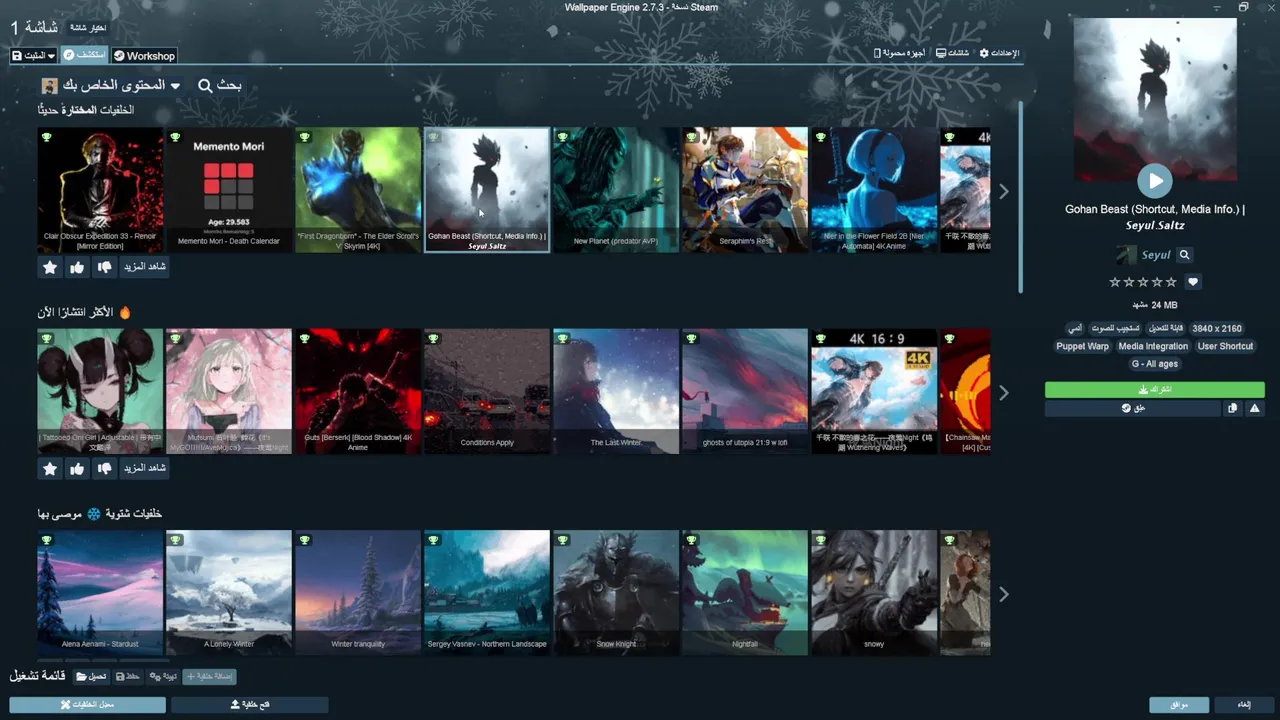Select 'Snow Knight' wallpaper thumbnail
Viewport: 1280px width, 720px height.
click(x=616, y=593)
